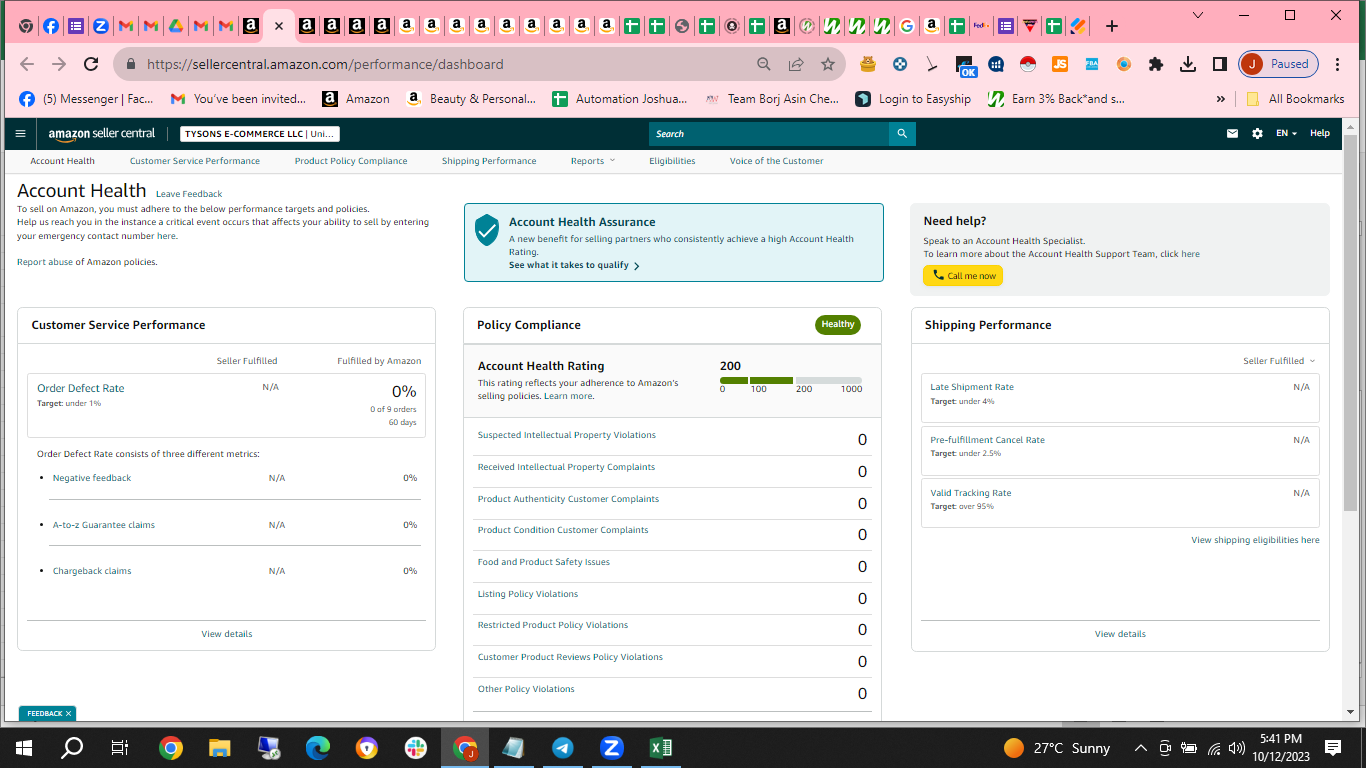
Task: Open Chrome downloads icon
Action: 1188,64
